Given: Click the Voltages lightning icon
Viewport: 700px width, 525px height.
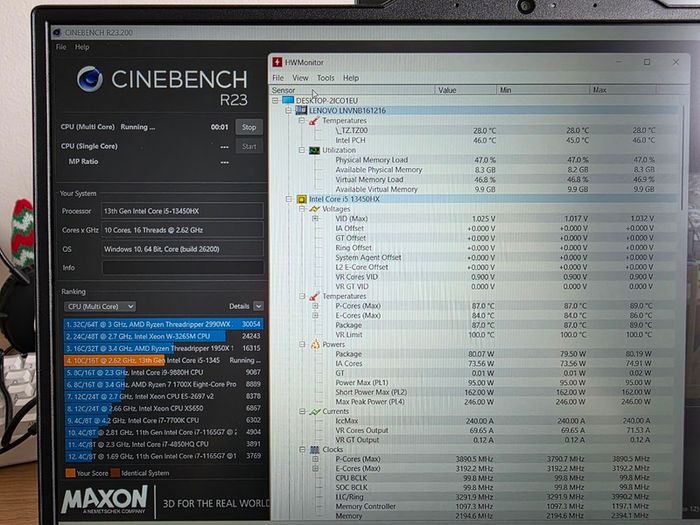Looking at the screenshot, I should (x=314, y=209).
